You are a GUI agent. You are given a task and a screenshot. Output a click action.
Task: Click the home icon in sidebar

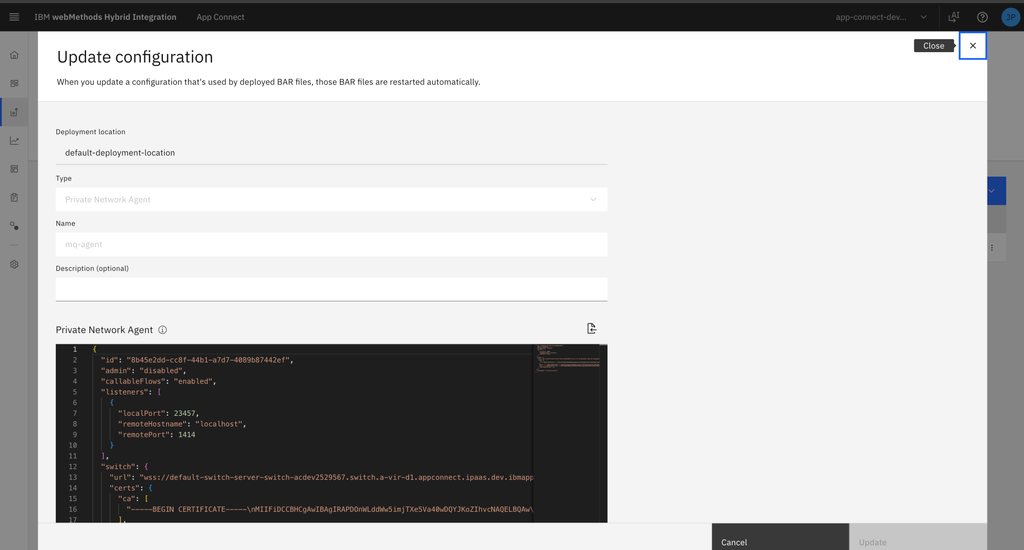coord(14,55)
